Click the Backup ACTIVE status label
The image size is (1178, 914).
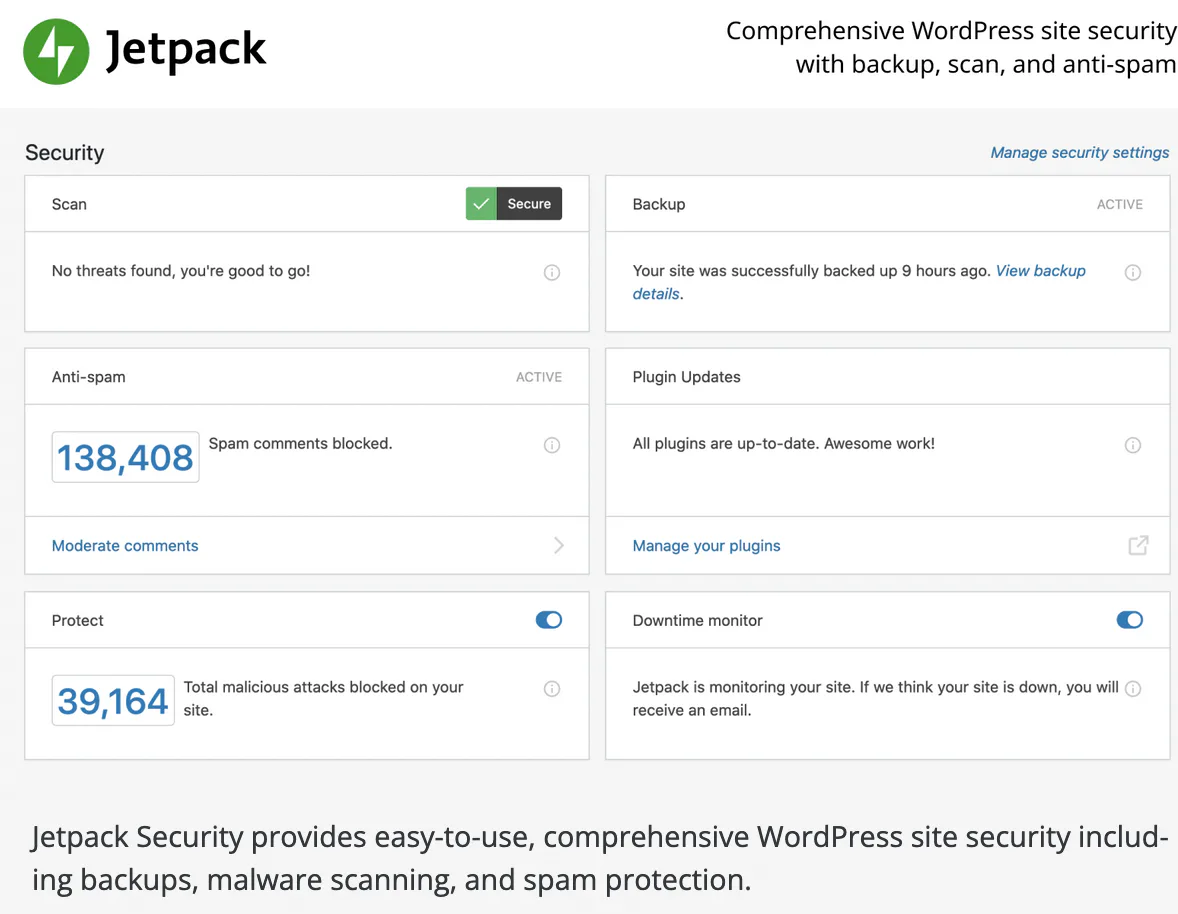coord(1119,204)
